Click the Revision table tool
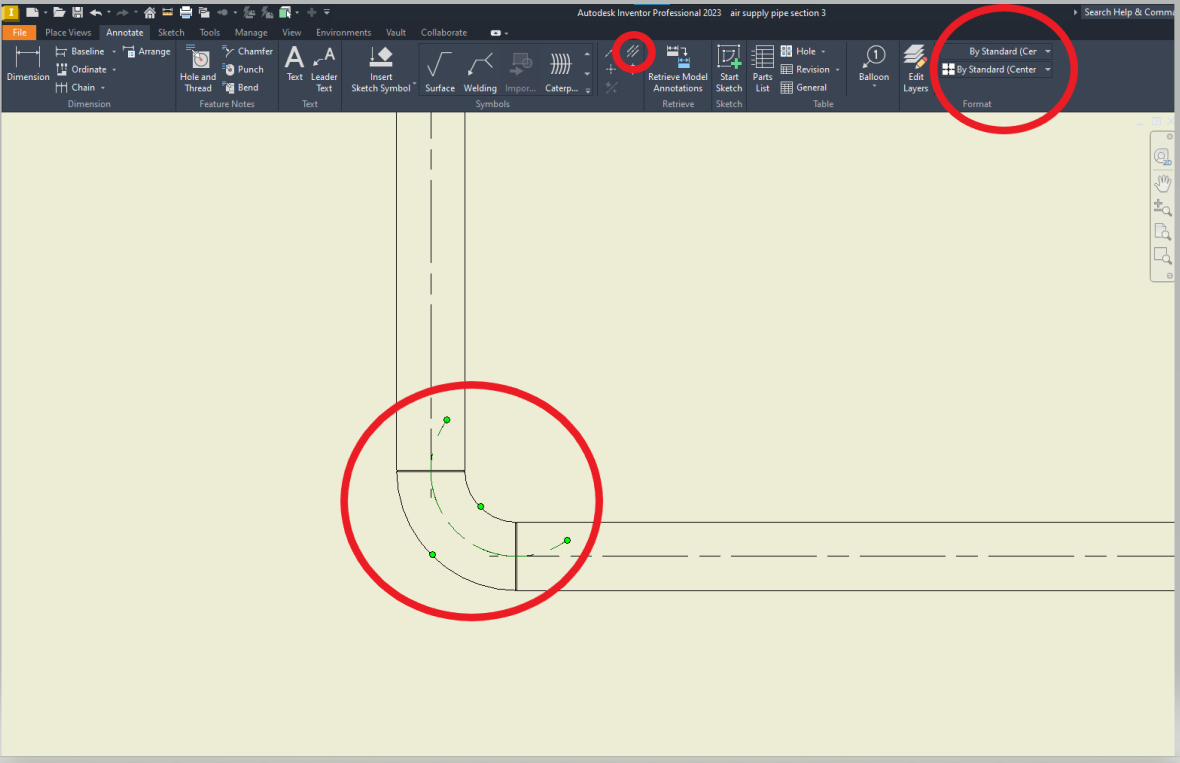The image size is (1180, 763). (804, 69)
